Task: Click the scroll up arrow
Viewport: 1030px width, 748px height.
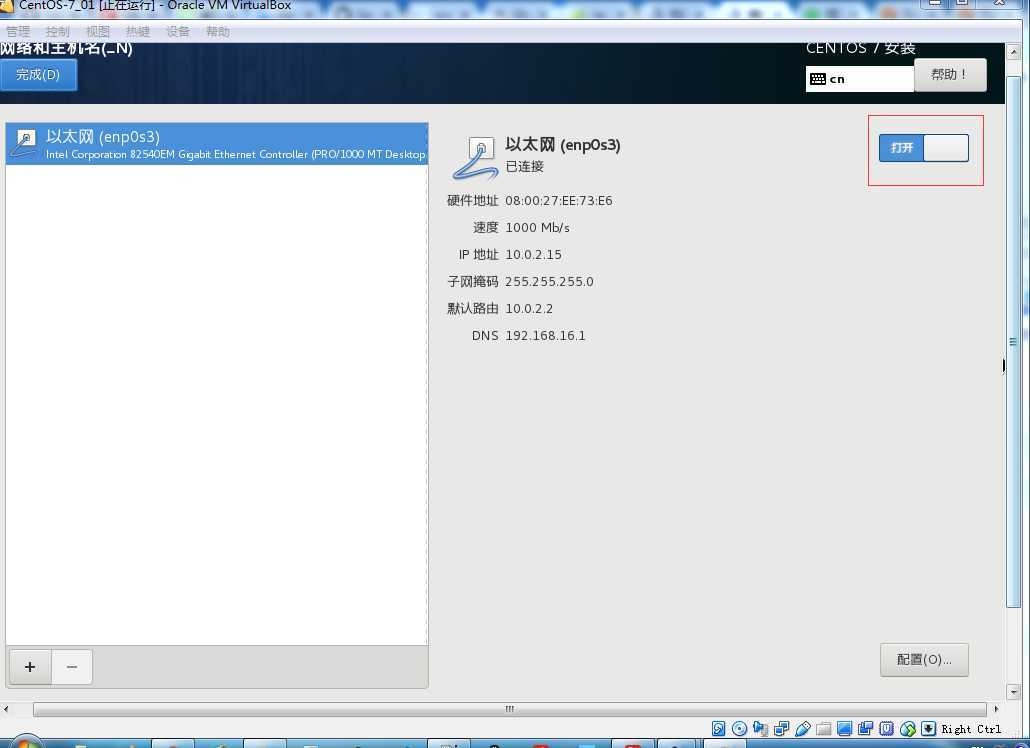Action: click(x=1014, y=52)
